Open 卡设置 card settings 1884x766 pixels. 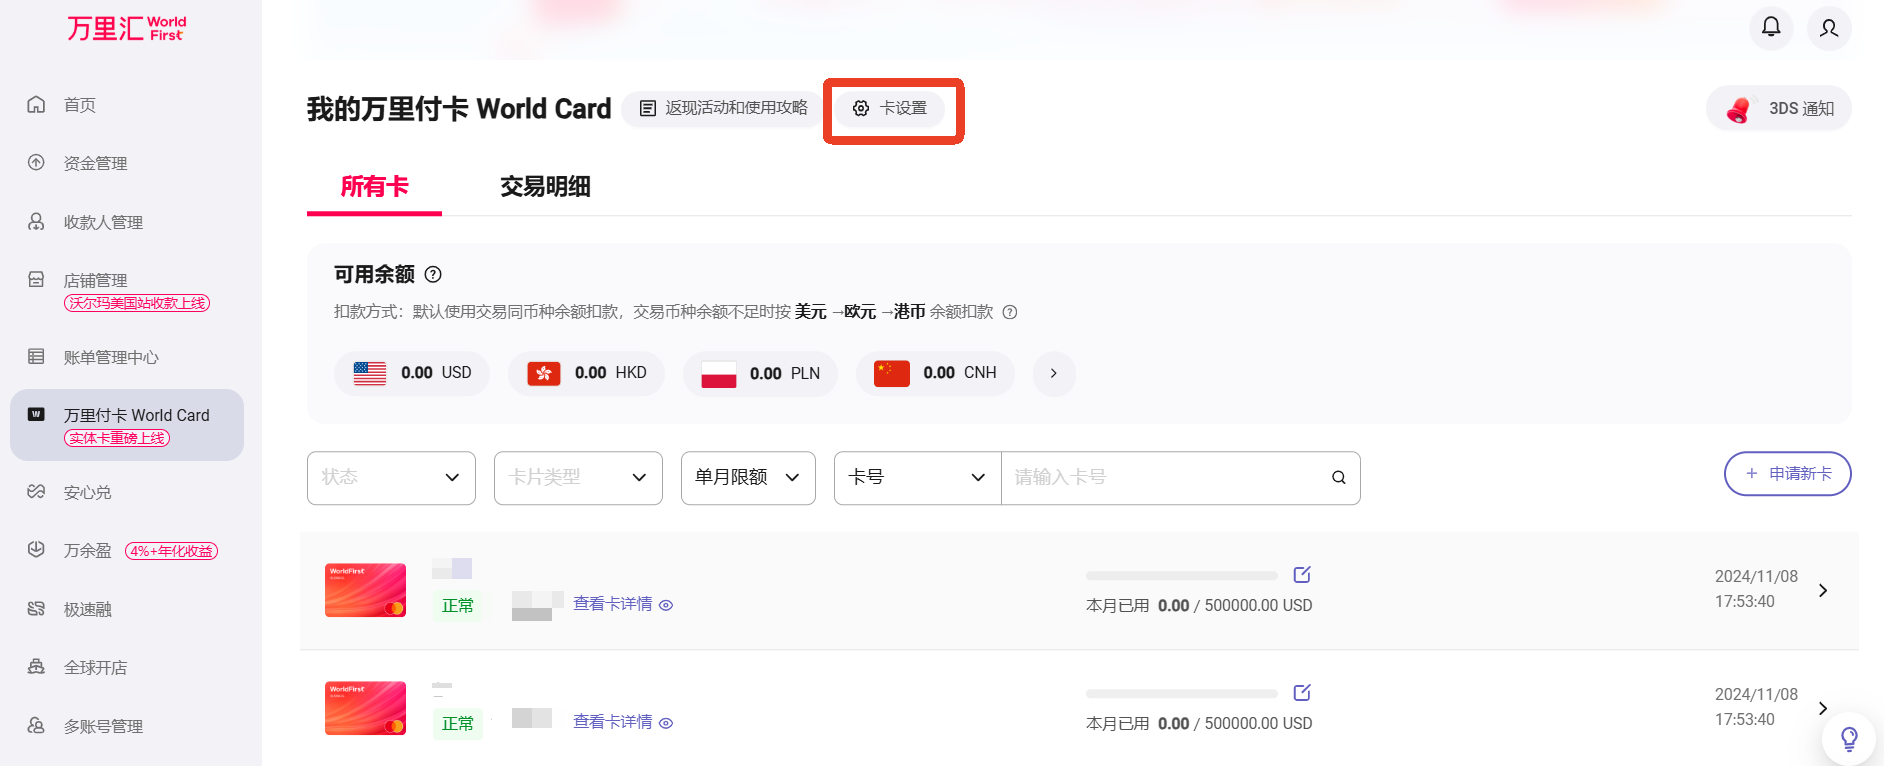(890, 108)
